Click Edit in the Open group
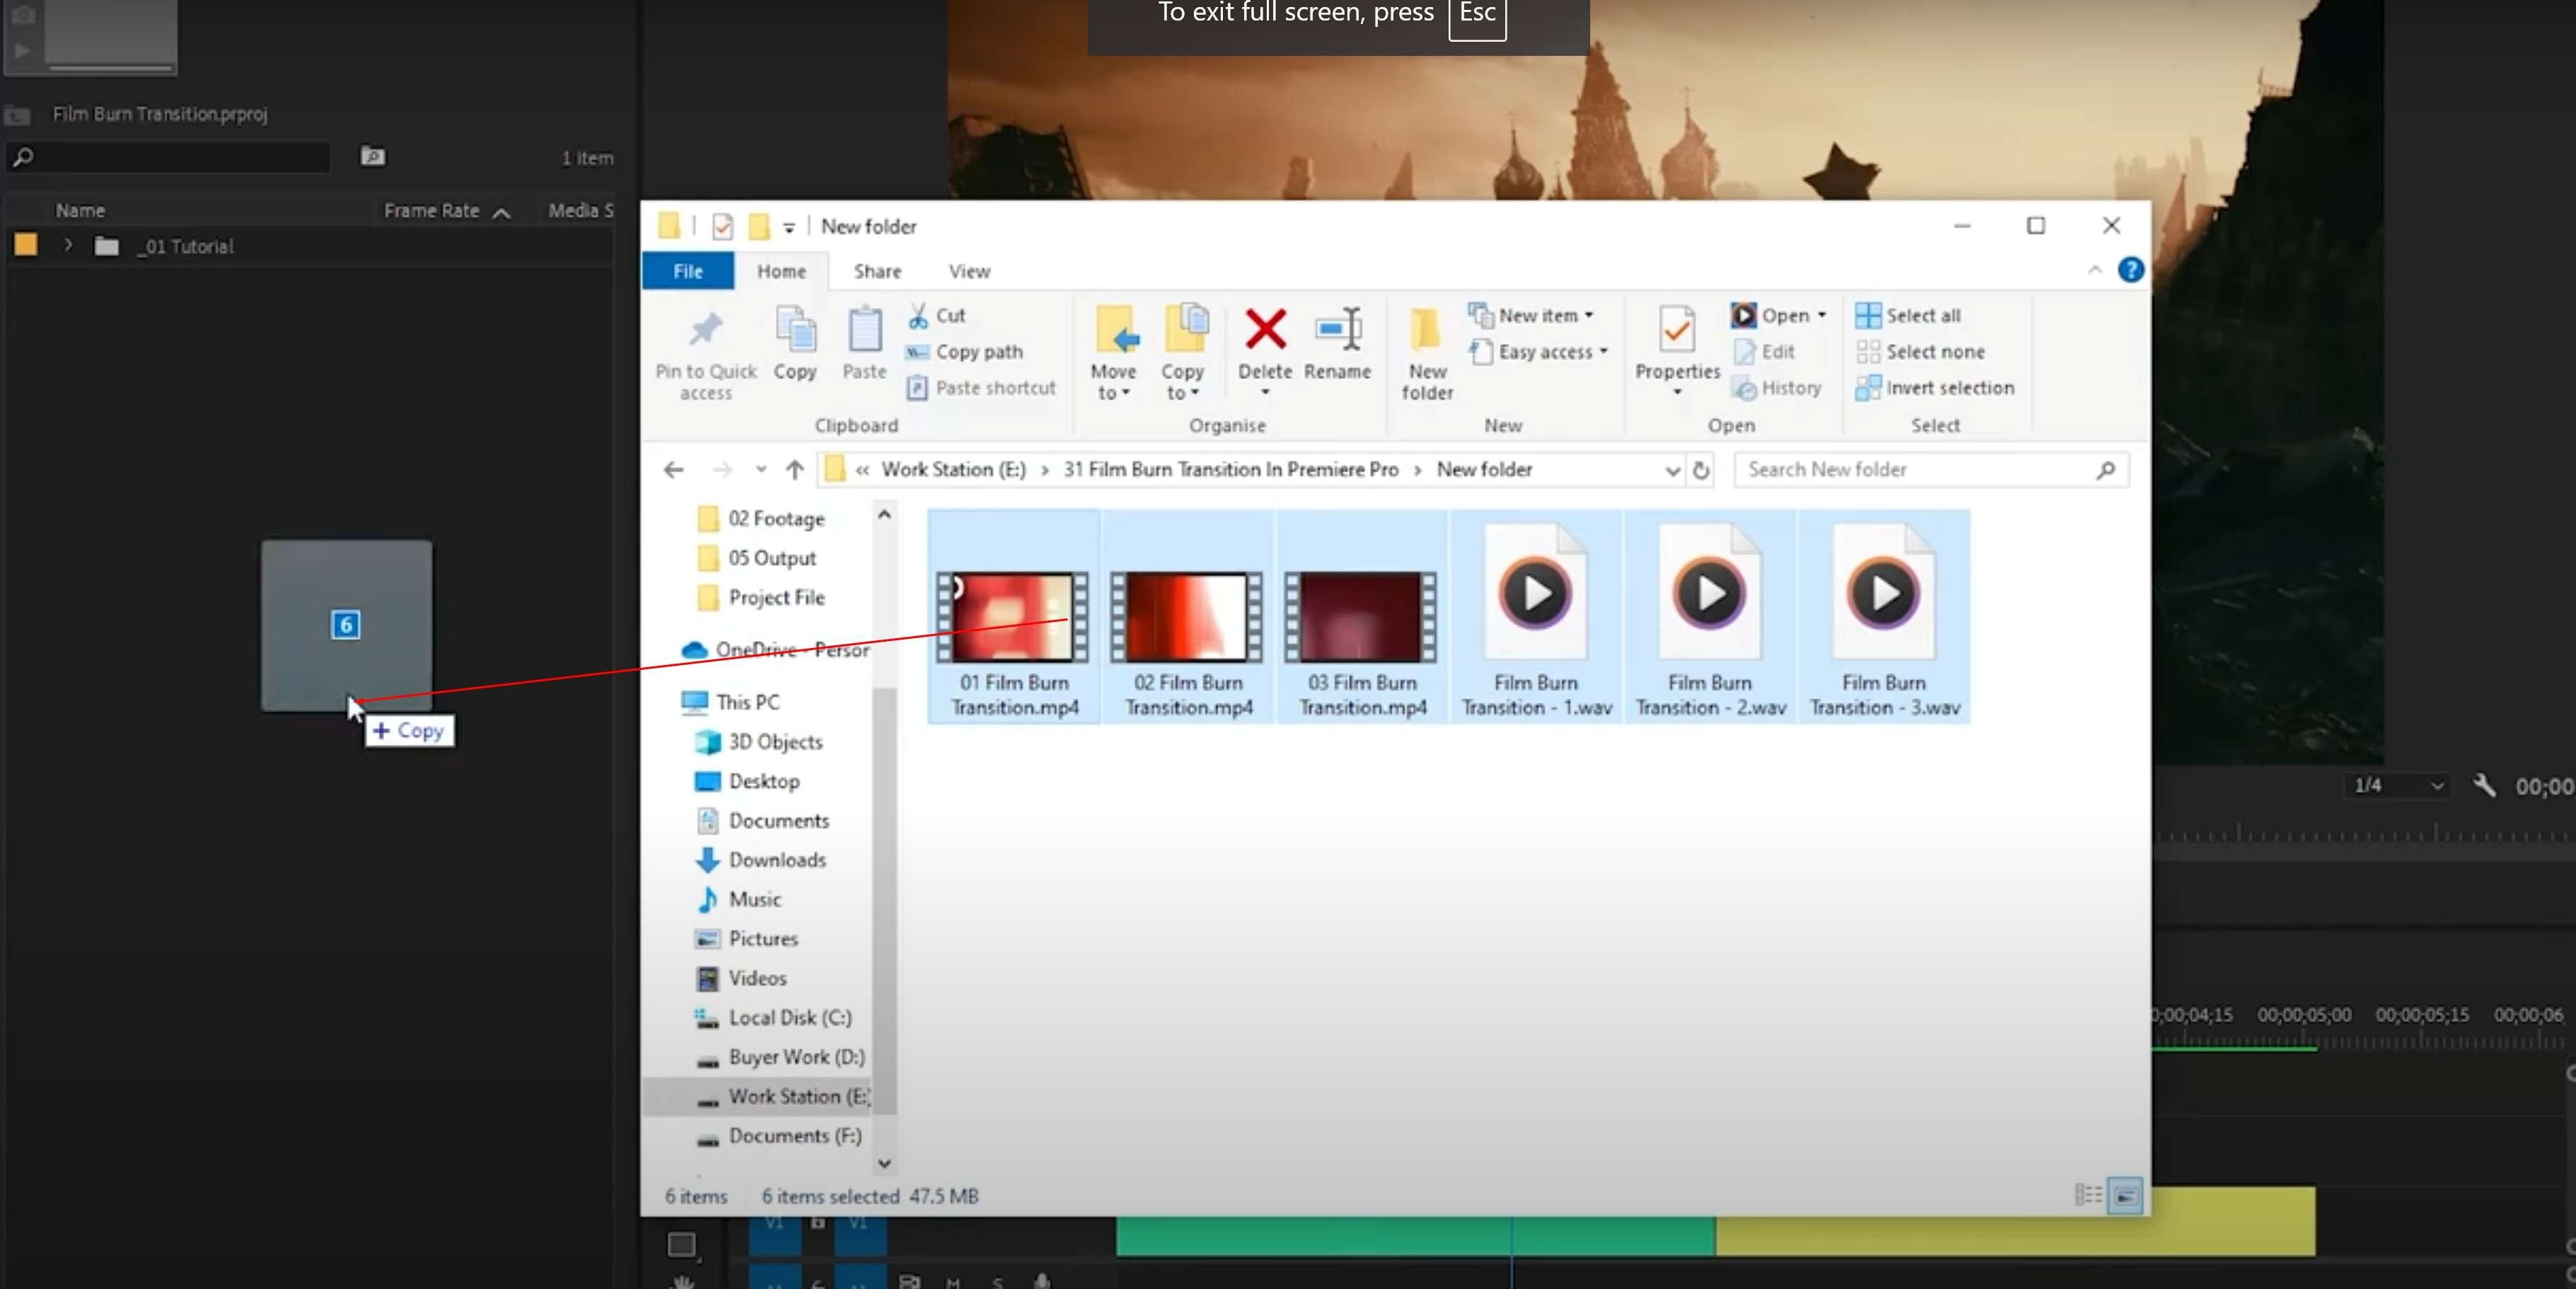The image size is (2576, 1289). (1764, 352)
